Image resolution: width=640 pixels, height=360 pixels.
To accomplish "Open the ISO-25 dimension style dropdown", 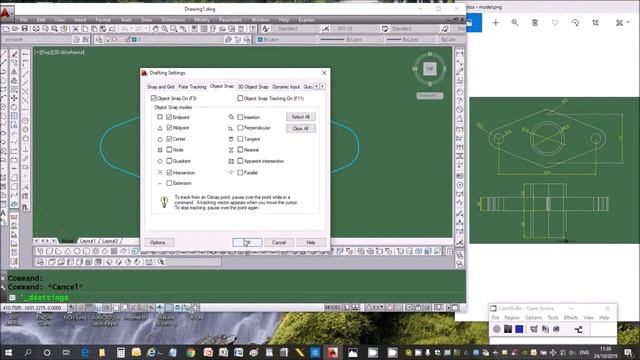I will pos(356,29).
